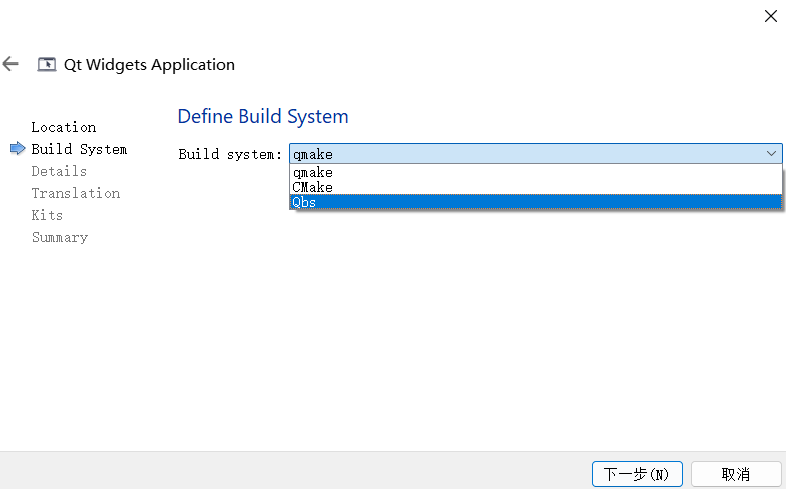Click the Define Build System heading
The height and width of the screenshot is (489, 786).
pyautogui.click(x=263, y=116)
